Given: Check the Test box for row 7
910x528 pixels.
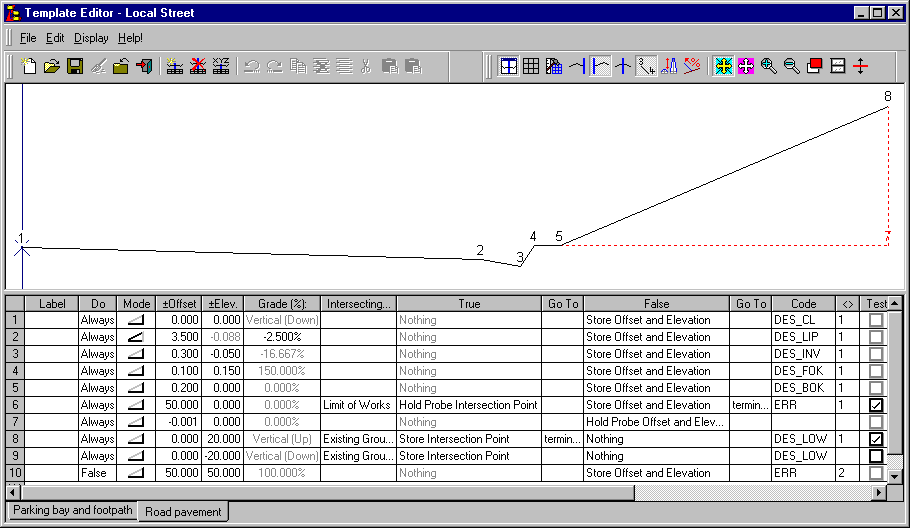Looking at the screenshot, I should (876, 422).
